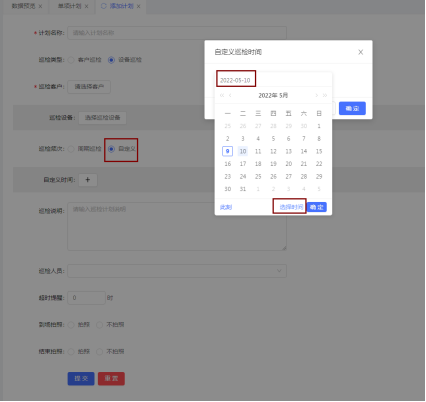The width and height of the screenshot is (426, 402).
Task: Go to previous year in calendar
Action: pyautogui.click(x=222, y=95)
